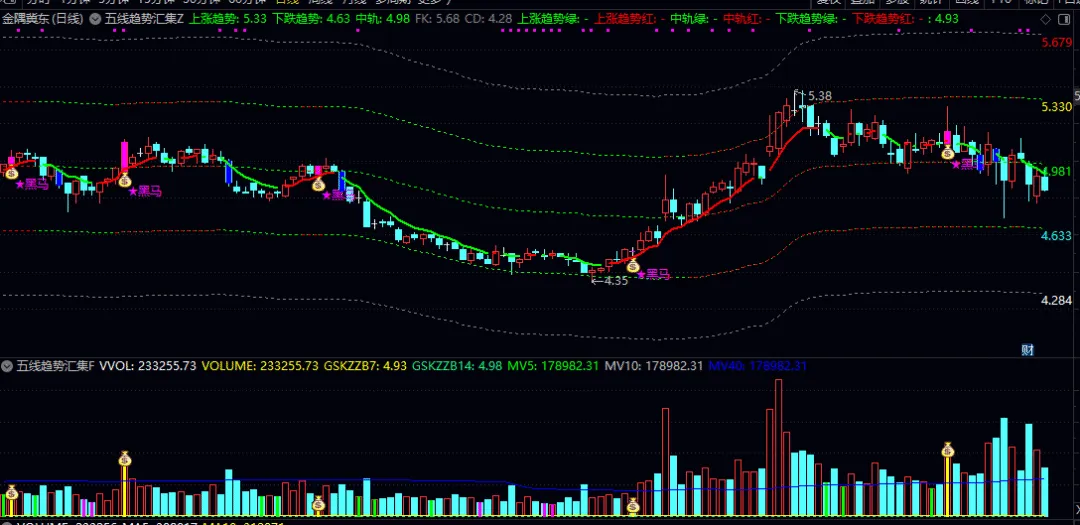Click the 4.284 price axis value
Screen dimensions: 1080x525
[x=1057, y=300]
